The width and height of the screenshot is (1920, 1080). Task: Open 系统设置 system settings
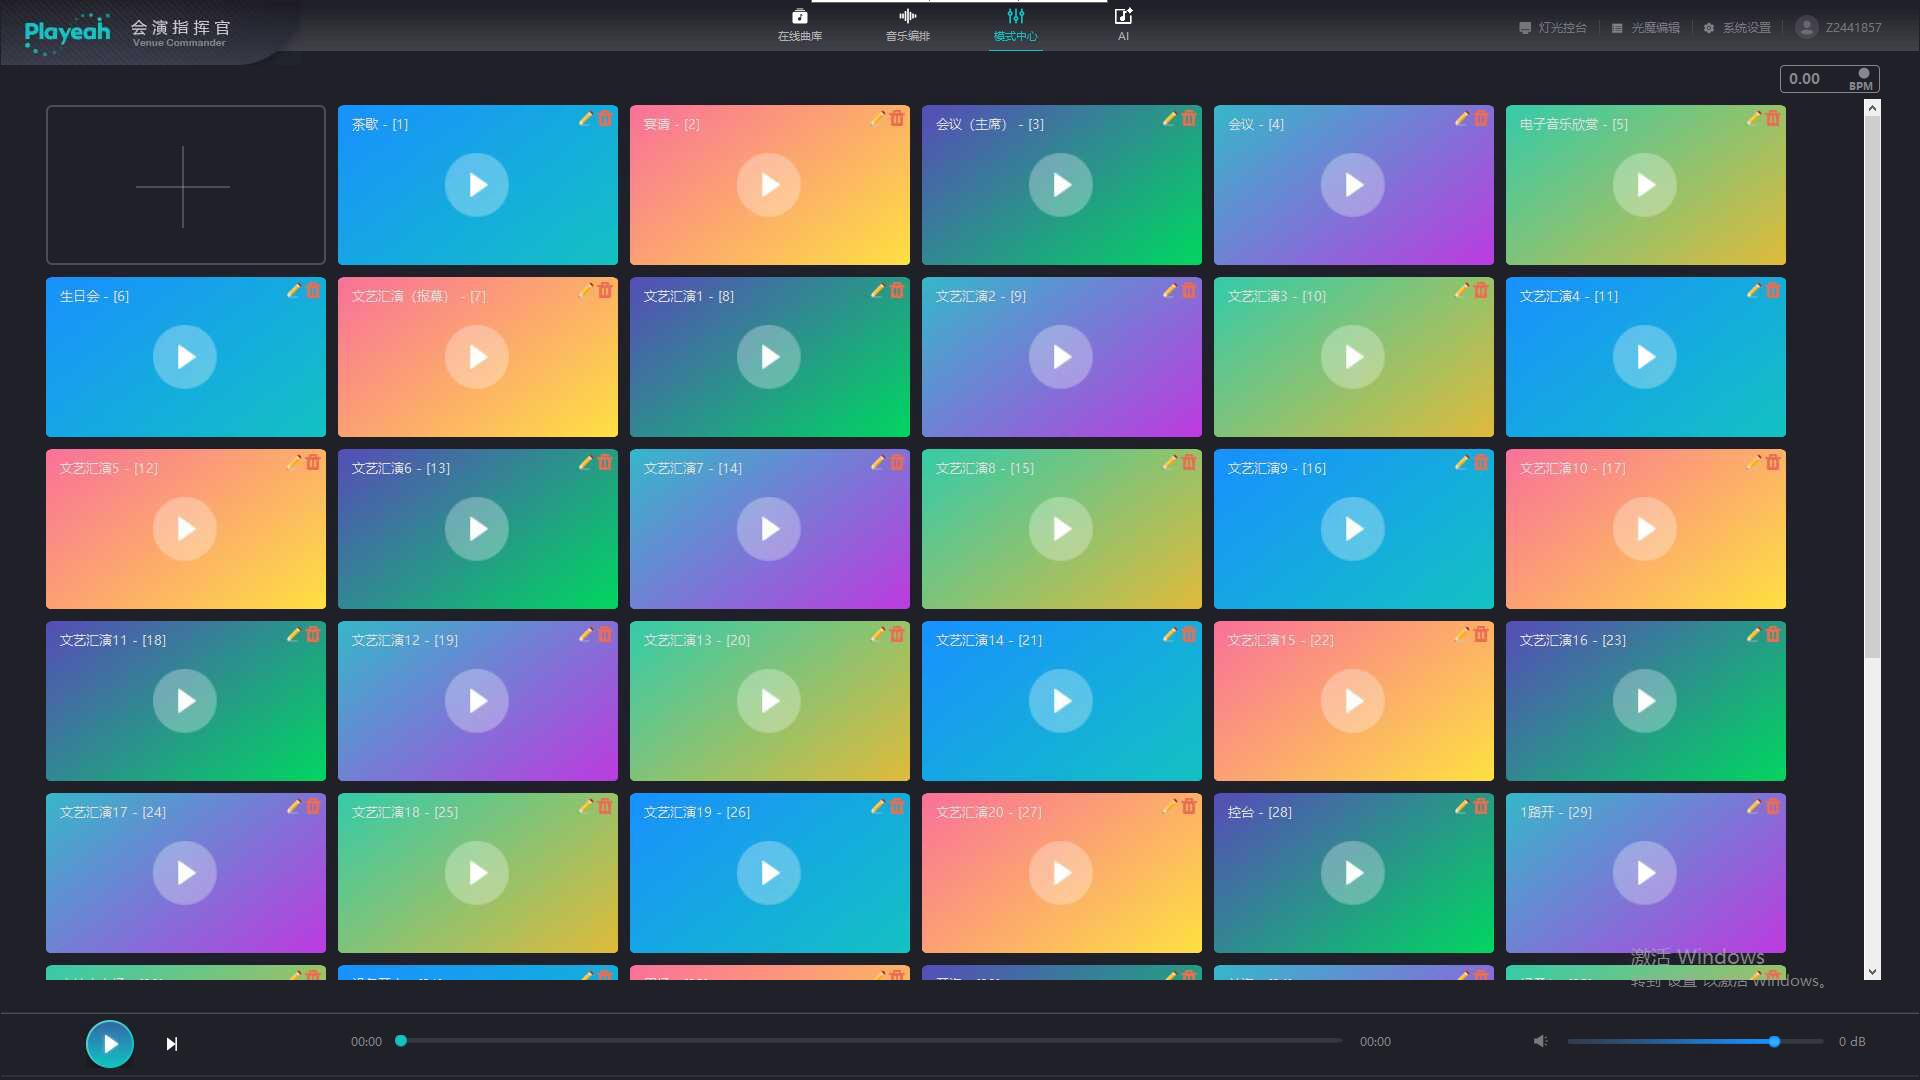[x=1737, y=28]
